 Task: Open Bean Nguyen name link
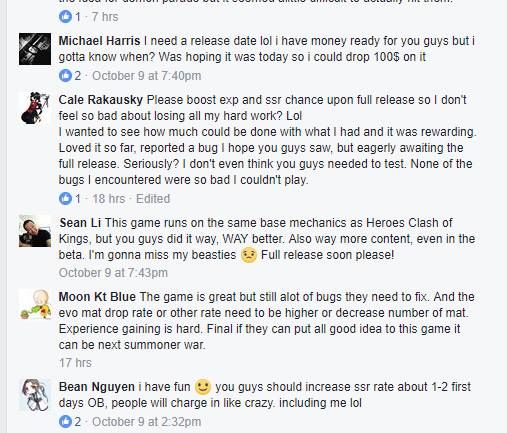click(97, 387)
